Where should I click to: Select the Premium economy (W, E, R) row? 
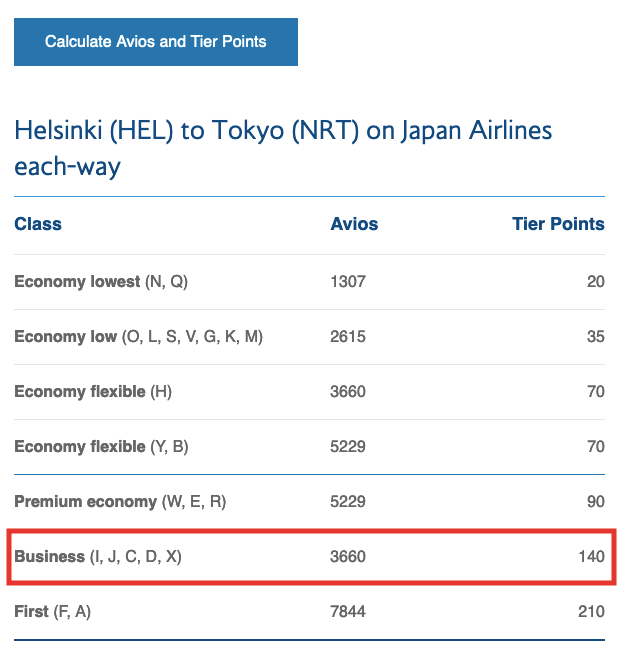tap(310, 502)
